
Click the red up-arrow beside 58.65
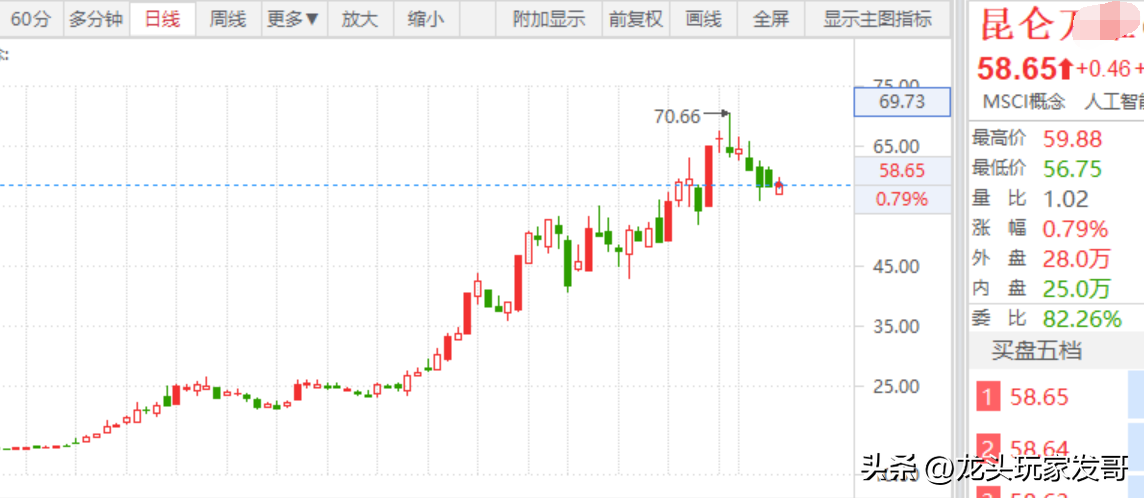pyautogui.click(x=1065, y=69)
